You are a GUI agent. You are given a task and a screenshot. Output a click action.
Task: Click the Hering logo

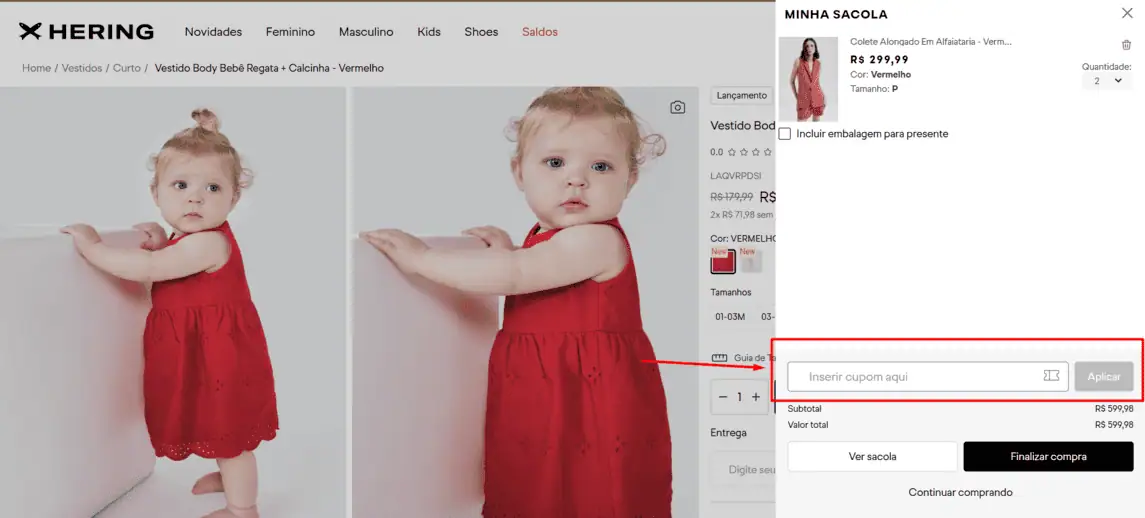click(x=86, y=32)
